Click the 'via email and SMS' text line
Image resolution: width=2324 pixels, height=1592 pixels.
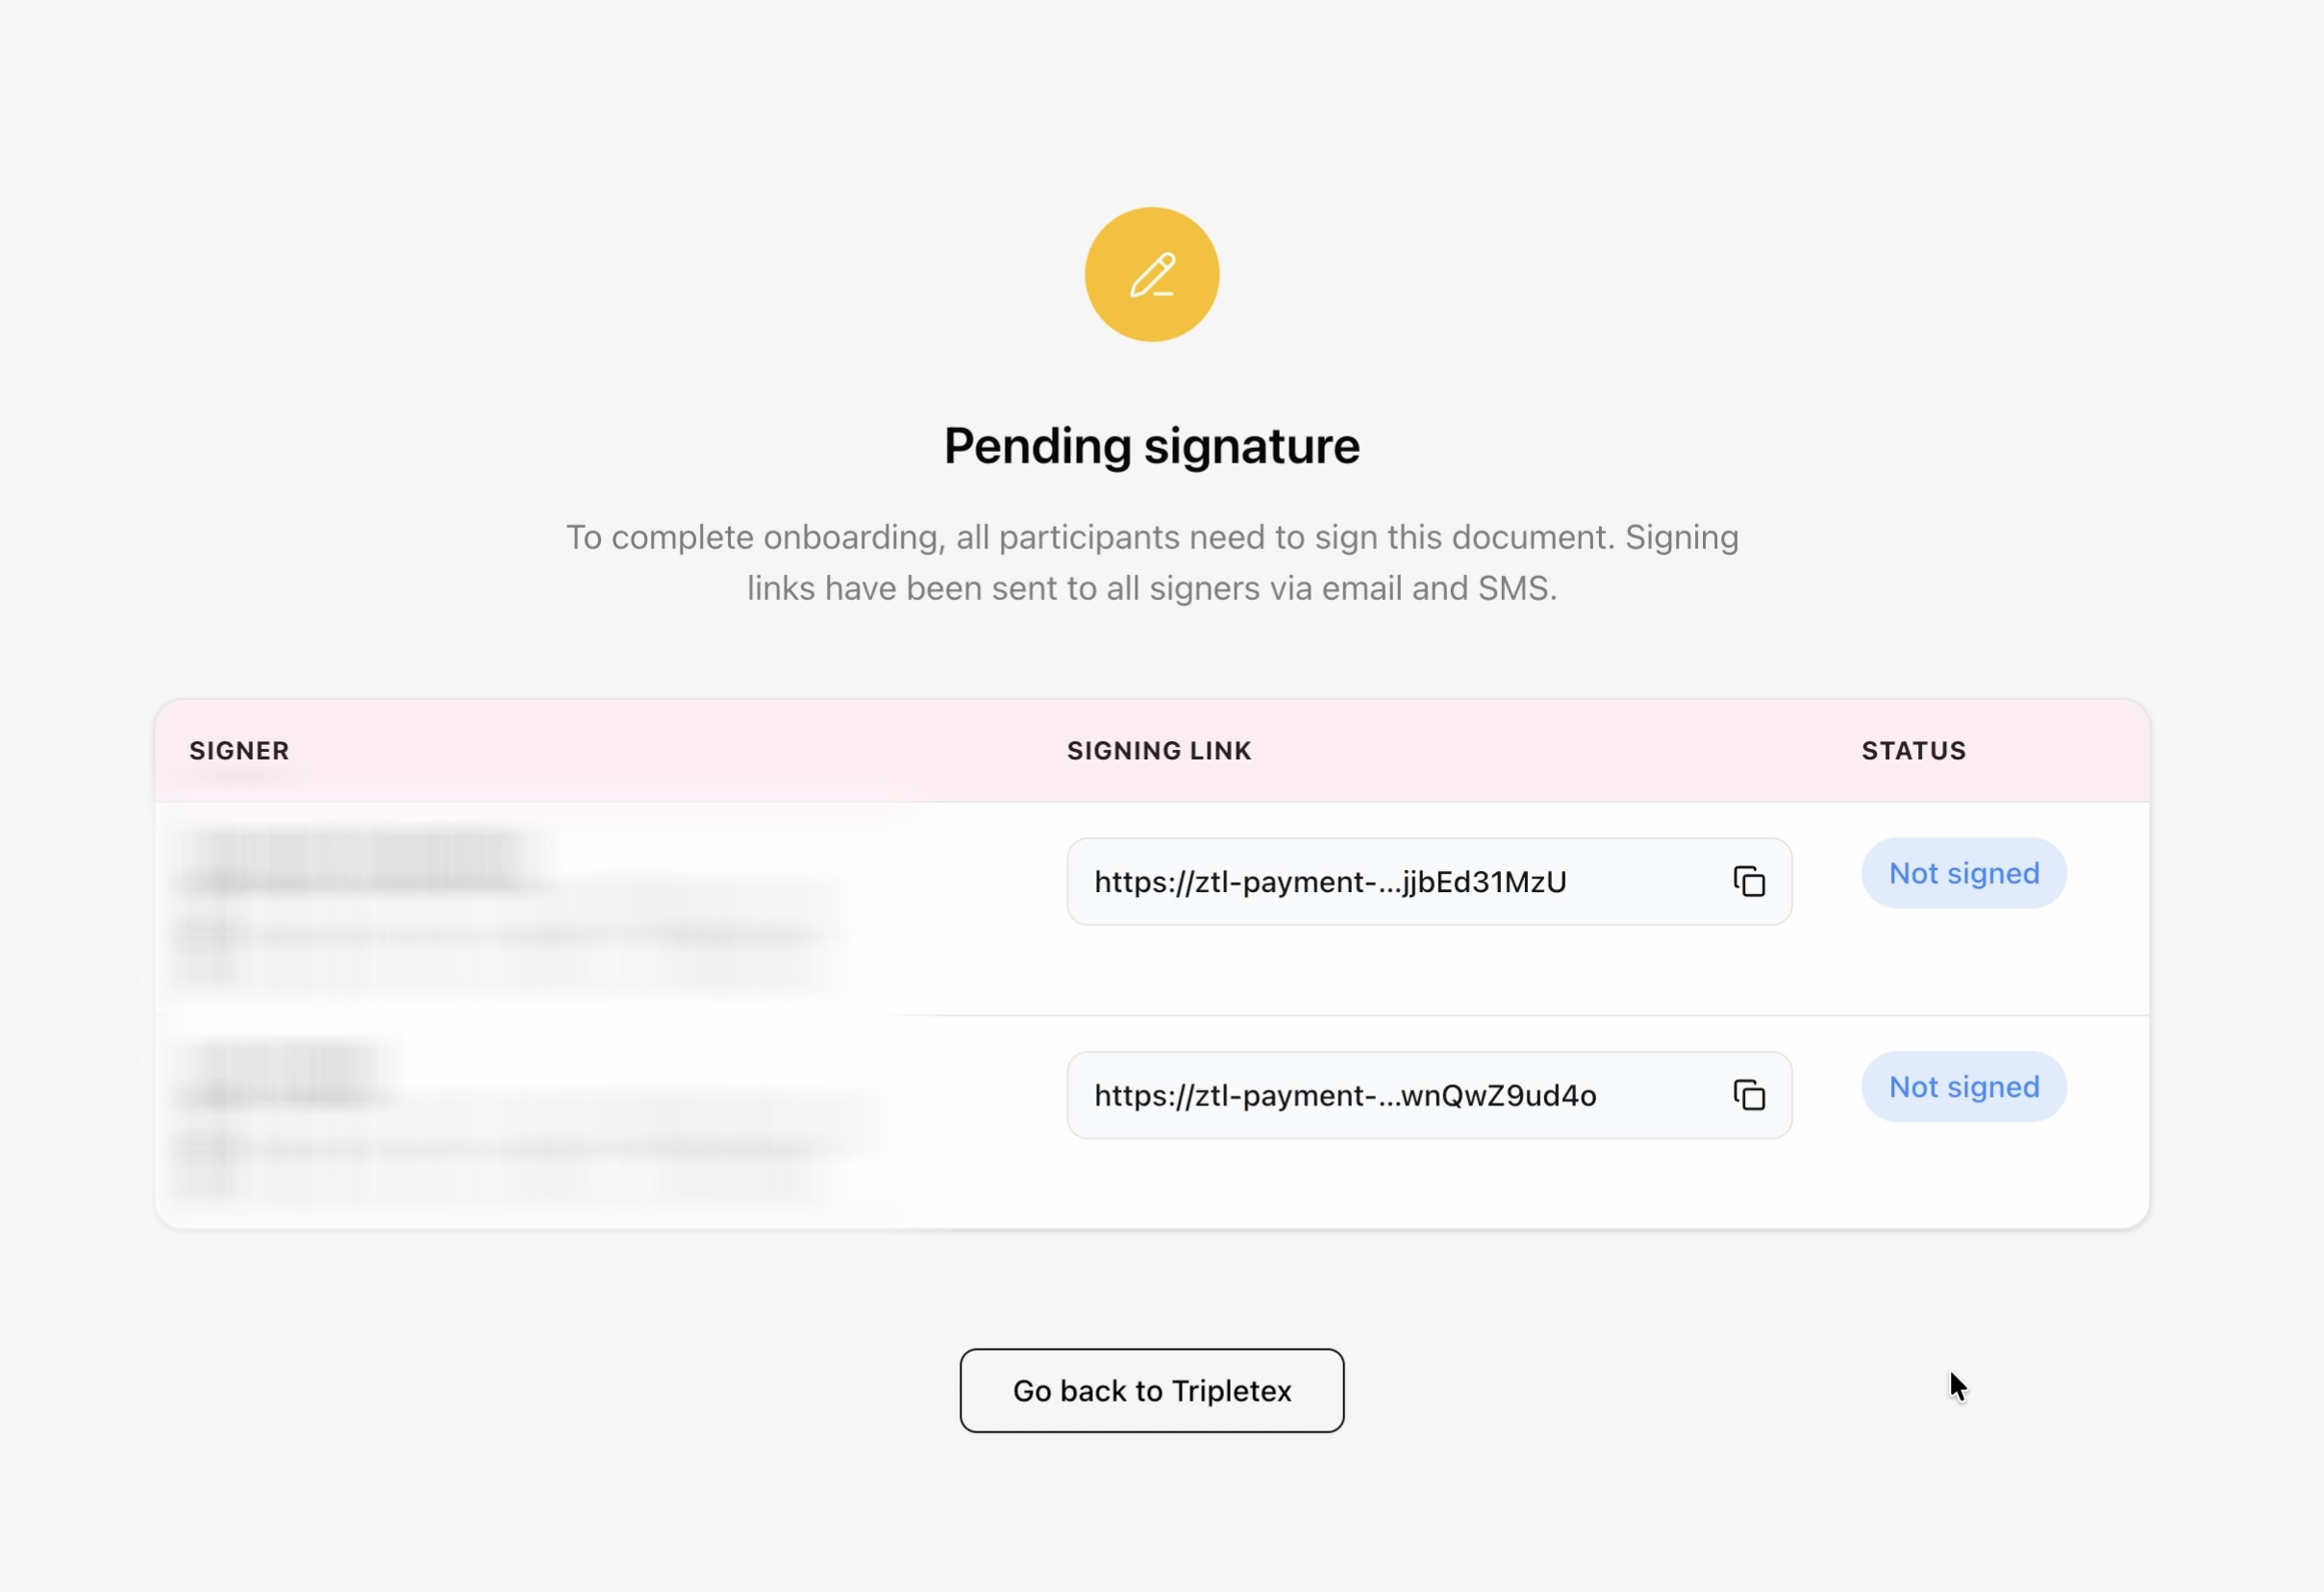1152,588
